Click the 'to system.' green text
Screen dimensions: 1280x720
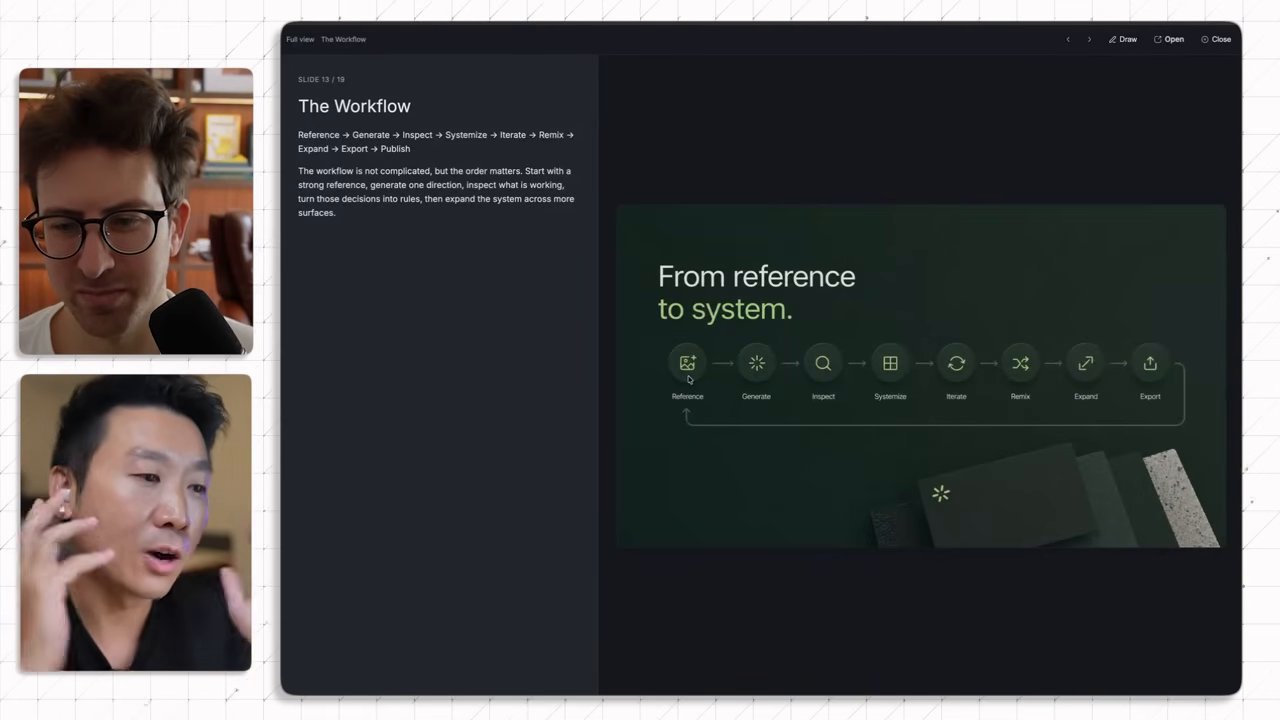pos(725,309)
